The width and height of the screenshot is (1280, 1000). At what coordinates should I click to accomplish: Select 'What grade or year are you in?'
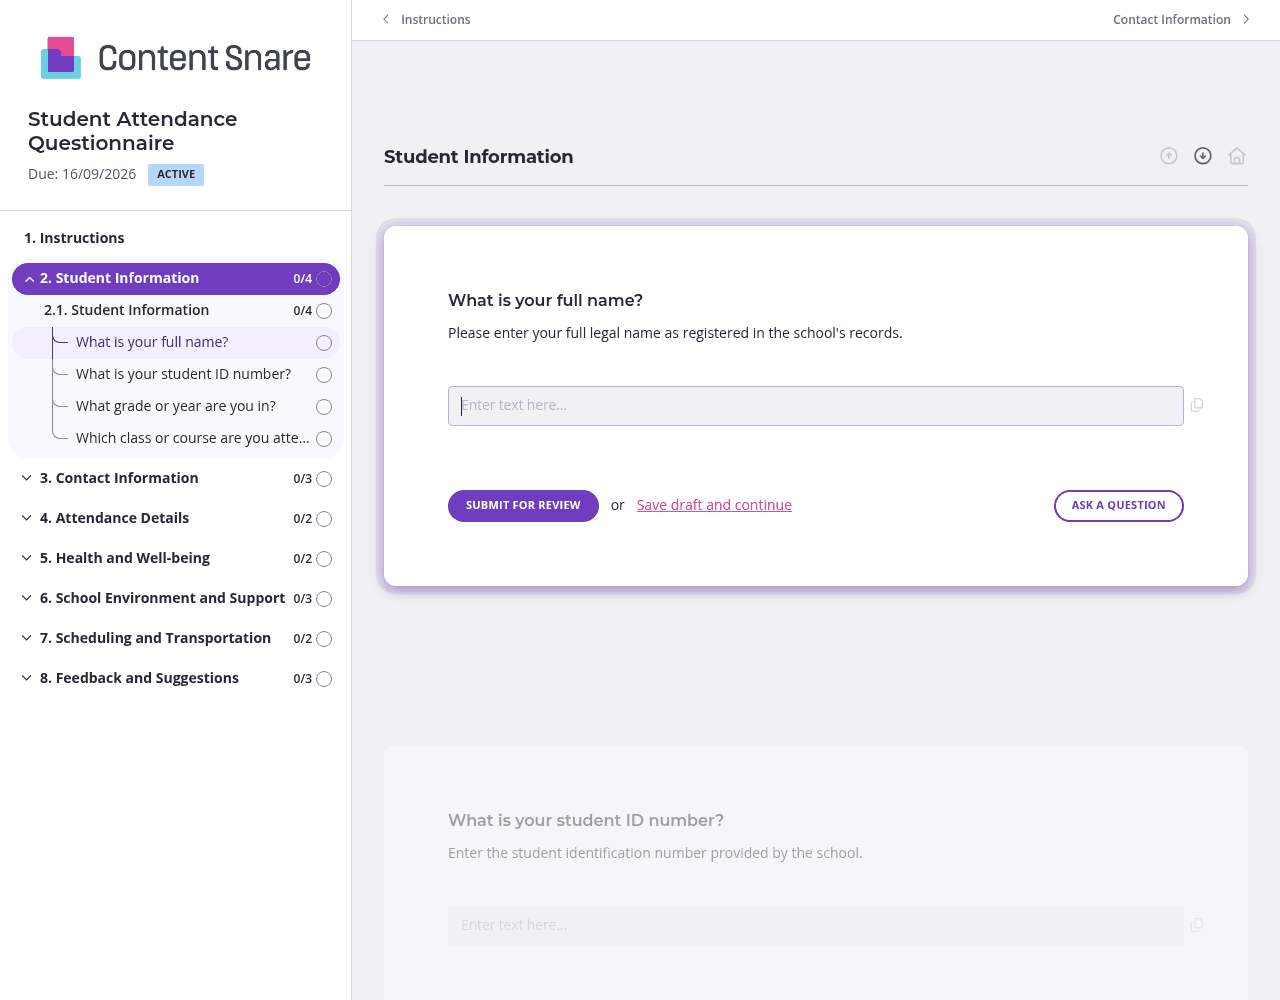(x=176, y=406)
